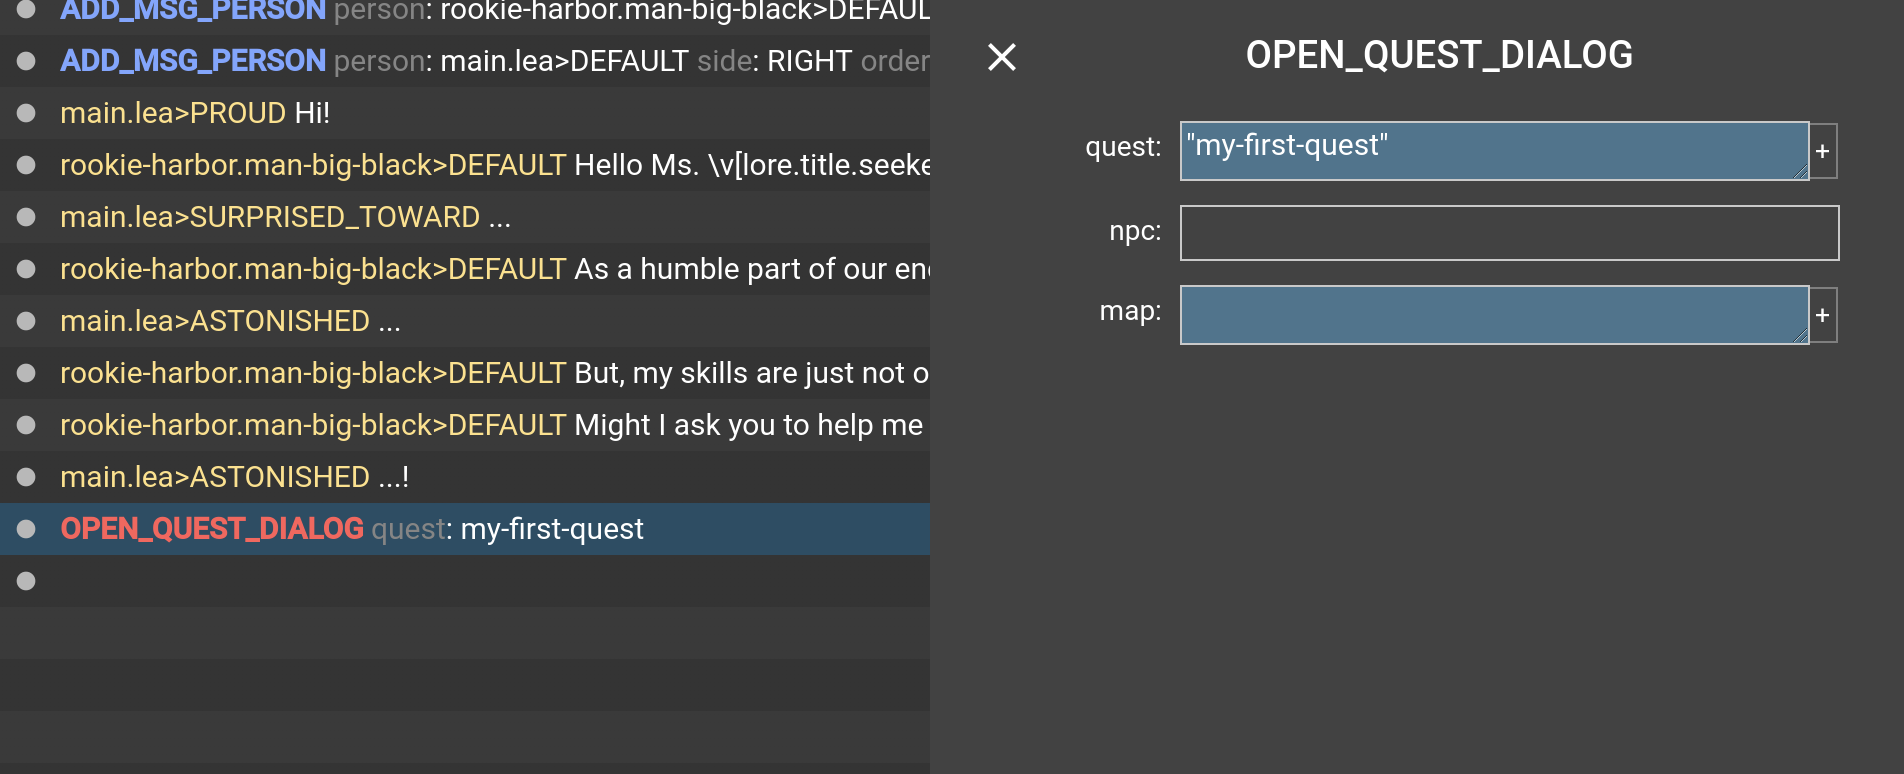The width and height of the screenshot is (1904, 774).
Task: Toggle the bullet on 'Might I ask you' message
Action: click(25, 425)
